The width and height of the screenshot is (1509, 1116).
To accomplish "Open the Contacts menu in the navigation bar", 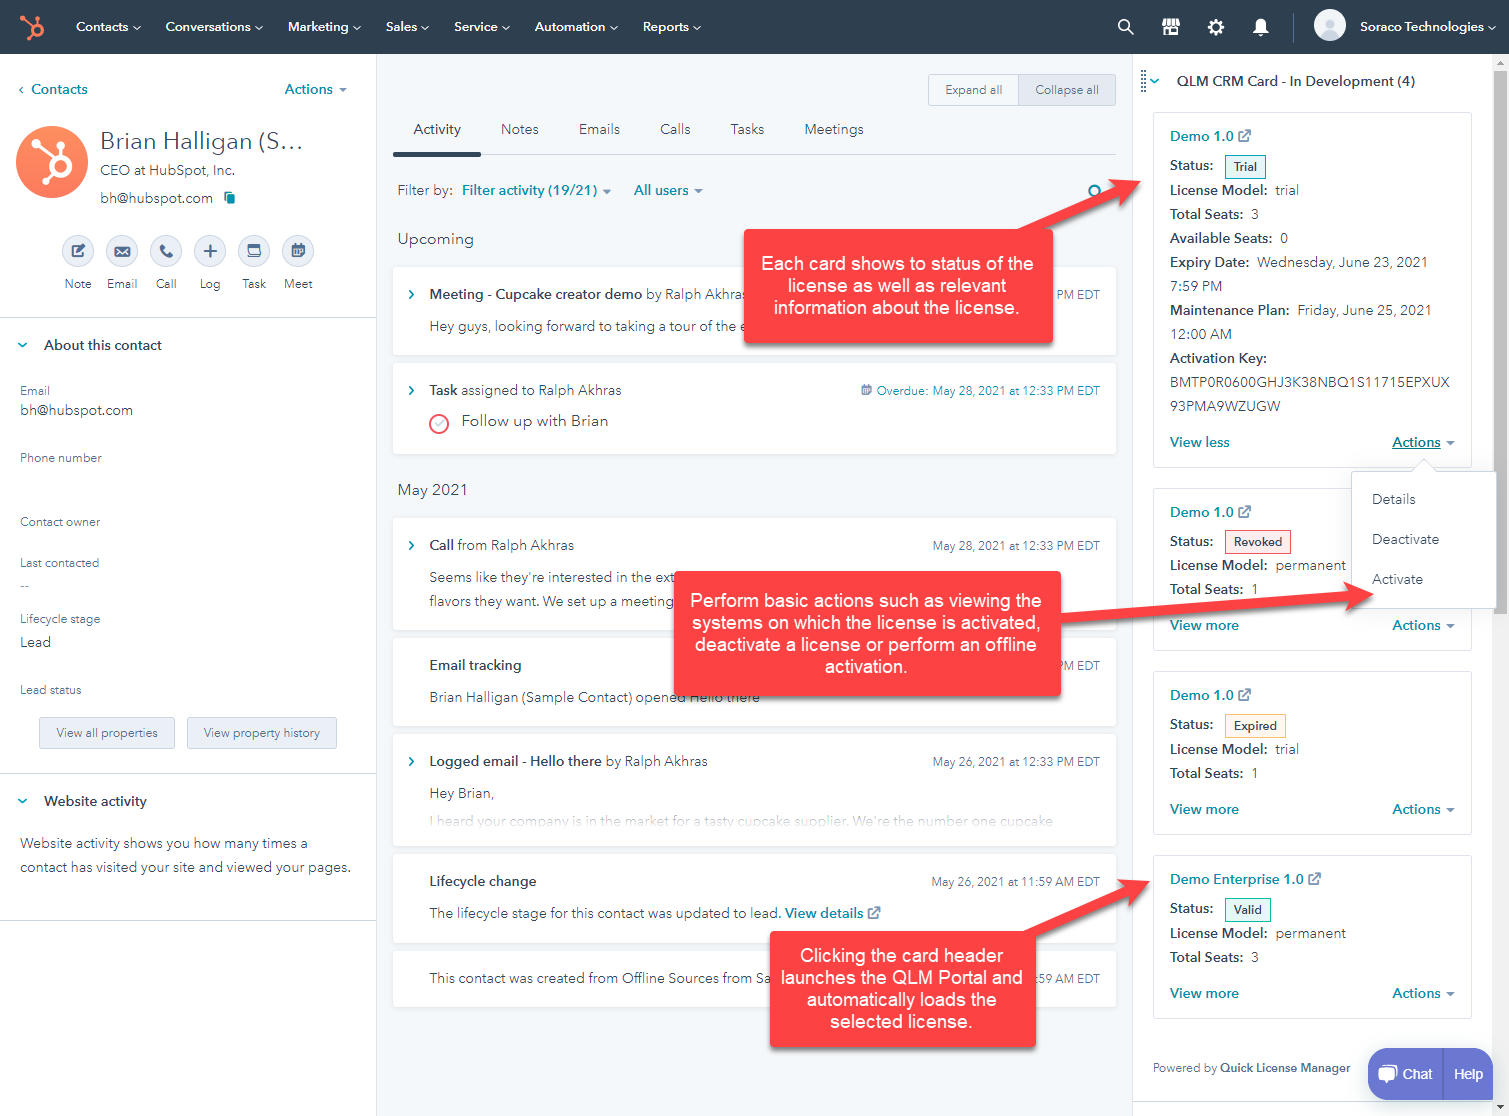I will [108, 27].
